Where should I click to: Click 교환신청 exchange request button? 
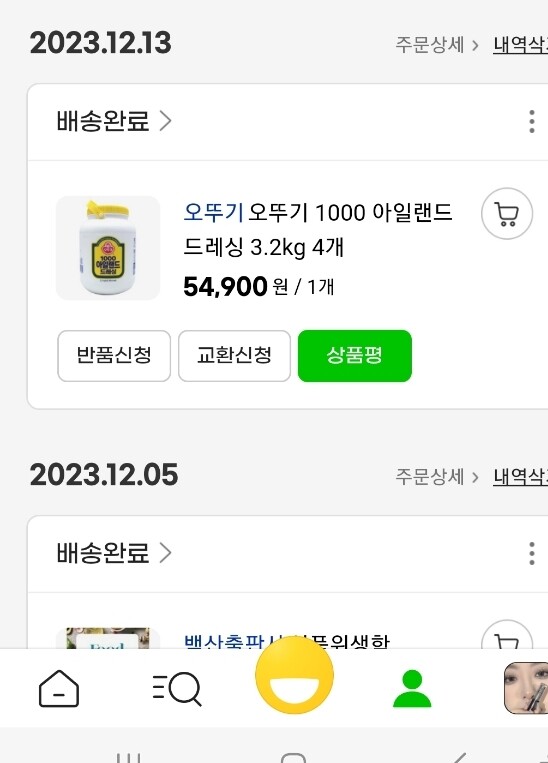click(234, 356)
